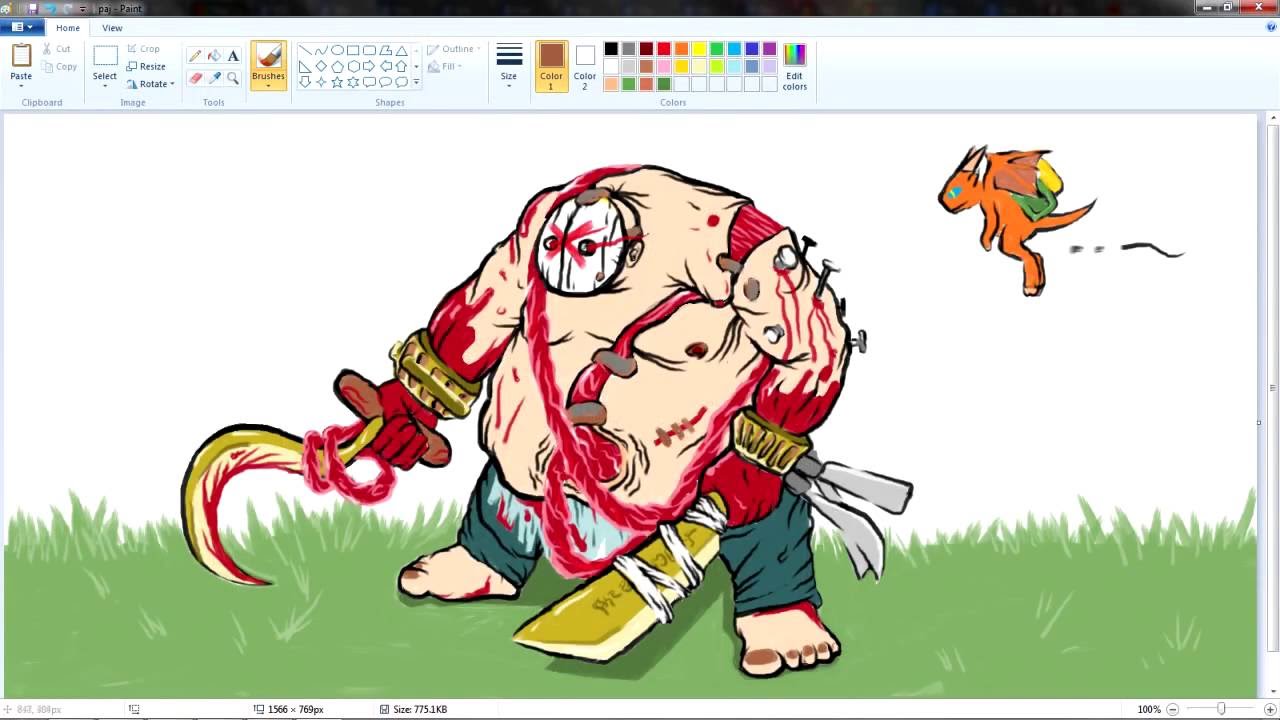Choose the Line shape
1280x720 pixels.
[305, 50]
